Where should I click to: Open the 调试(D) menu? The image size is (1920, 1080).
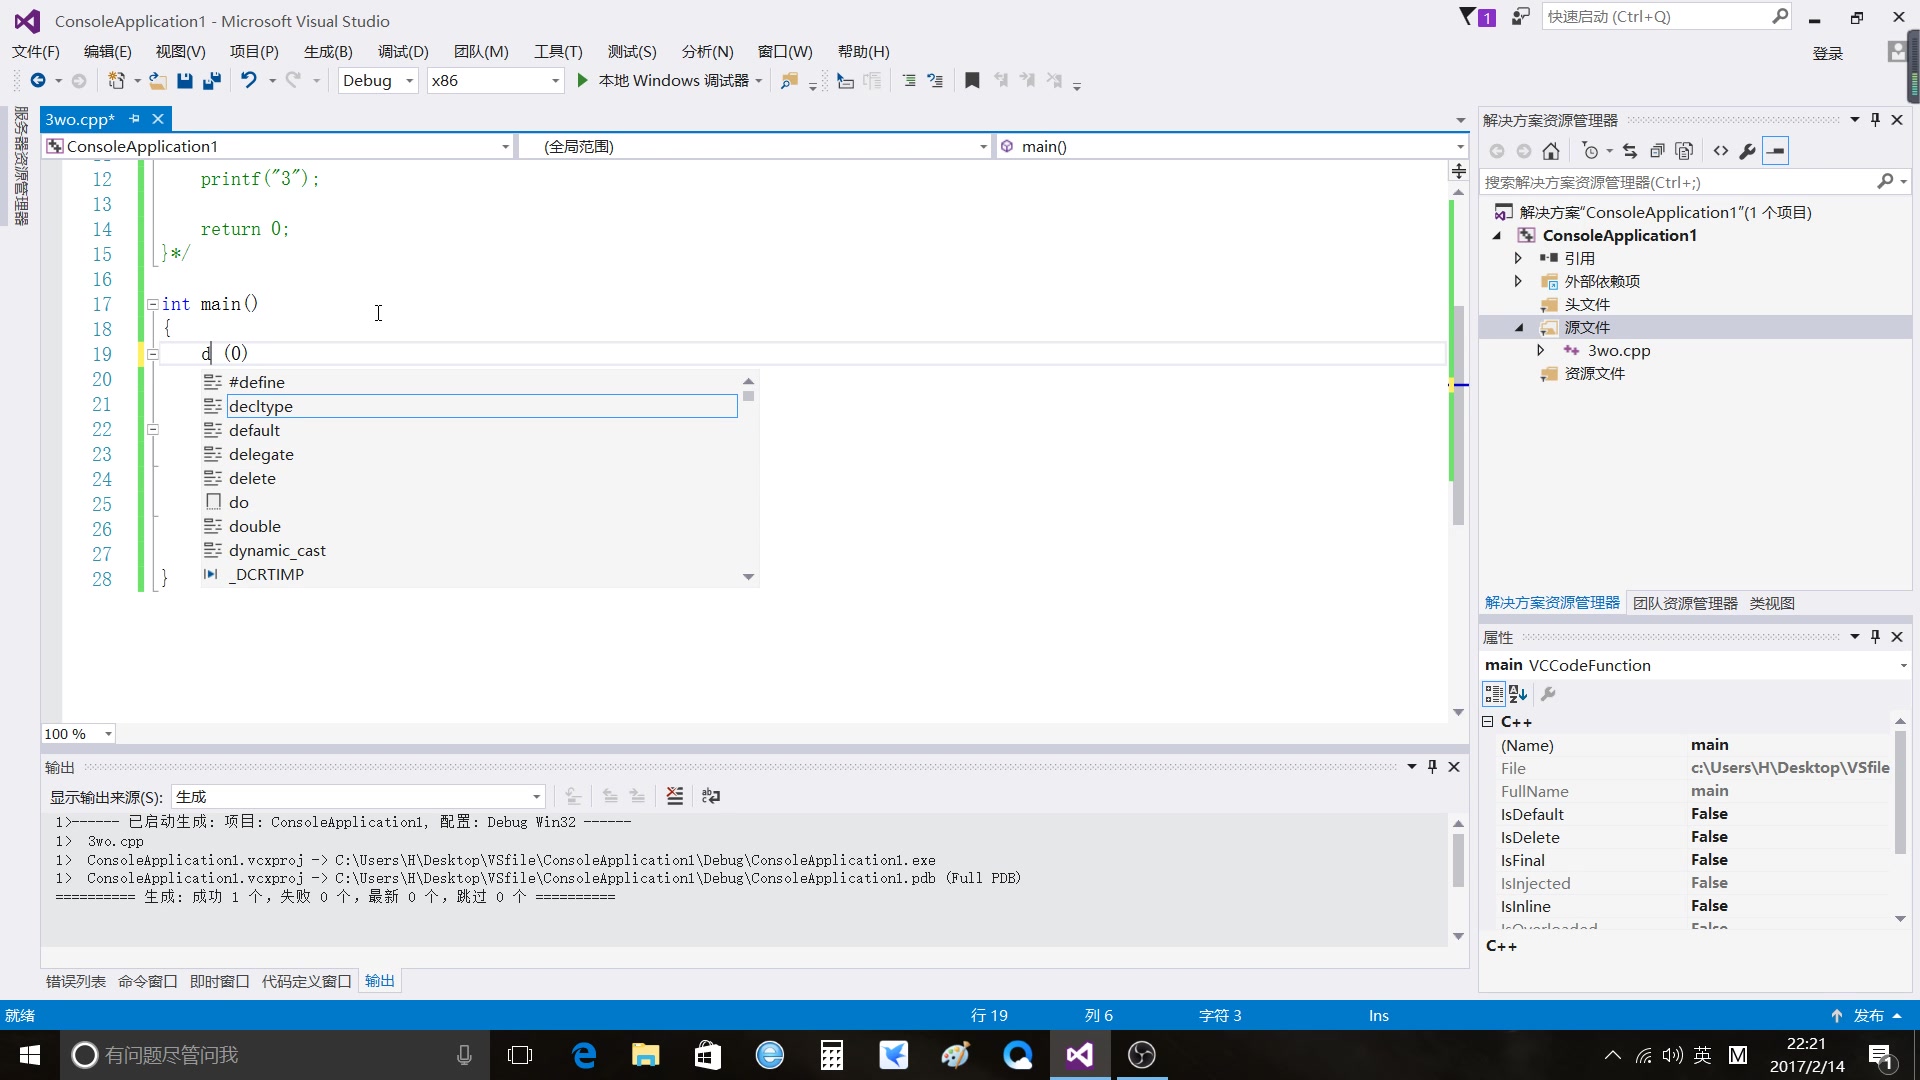click(x=402, y=52)
